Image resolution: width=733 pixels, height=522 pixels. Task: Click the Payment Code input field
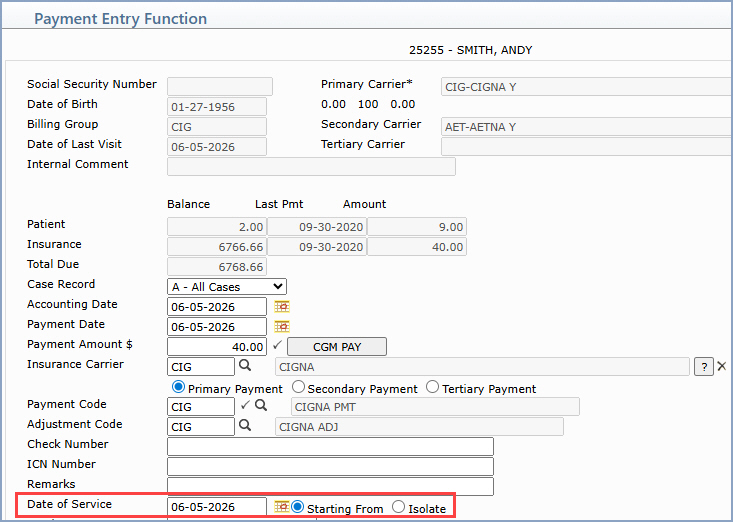pos(201,407)
